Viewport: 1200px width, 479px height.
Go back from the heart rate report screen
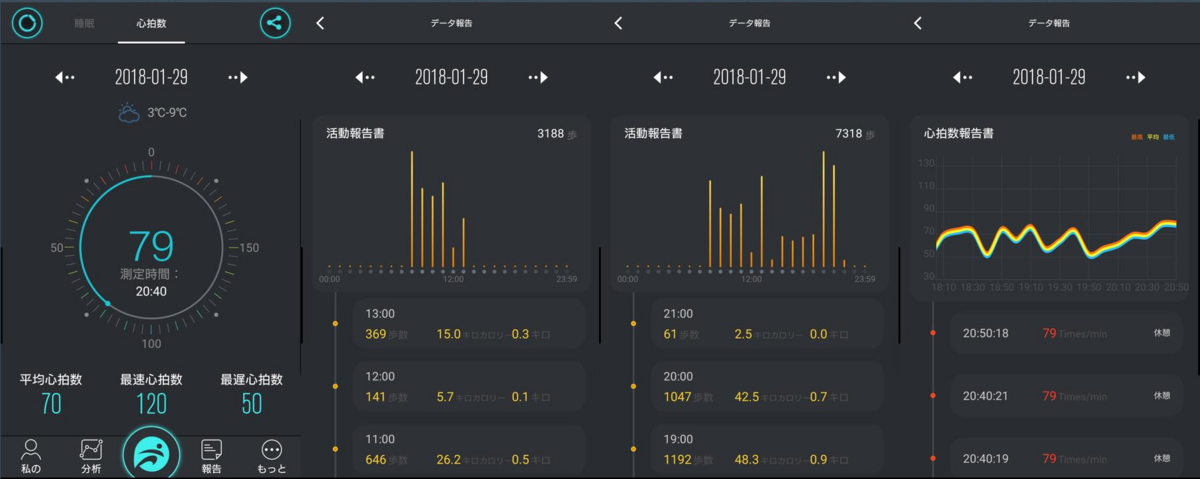click(917, 23)
